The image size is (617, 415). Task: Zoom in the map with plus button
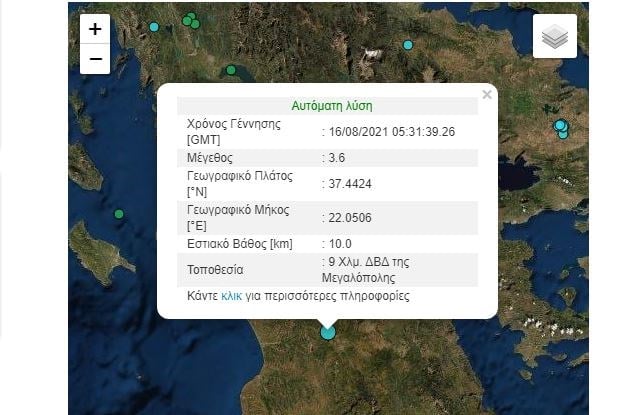click(95, 29)
